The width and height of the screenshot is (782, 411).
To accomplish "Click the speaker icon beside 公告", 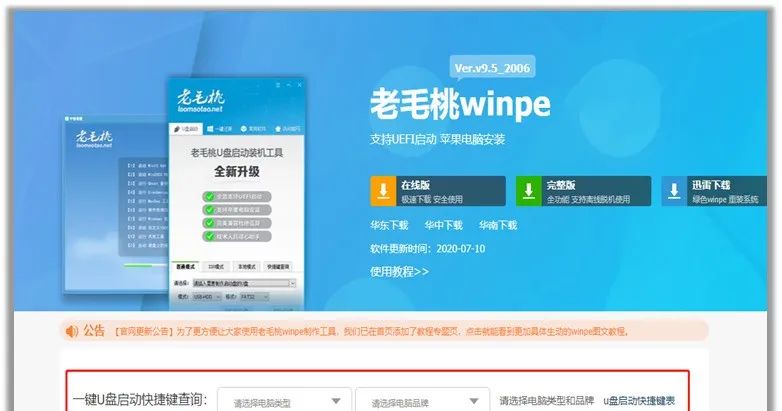I will [72, 331].
